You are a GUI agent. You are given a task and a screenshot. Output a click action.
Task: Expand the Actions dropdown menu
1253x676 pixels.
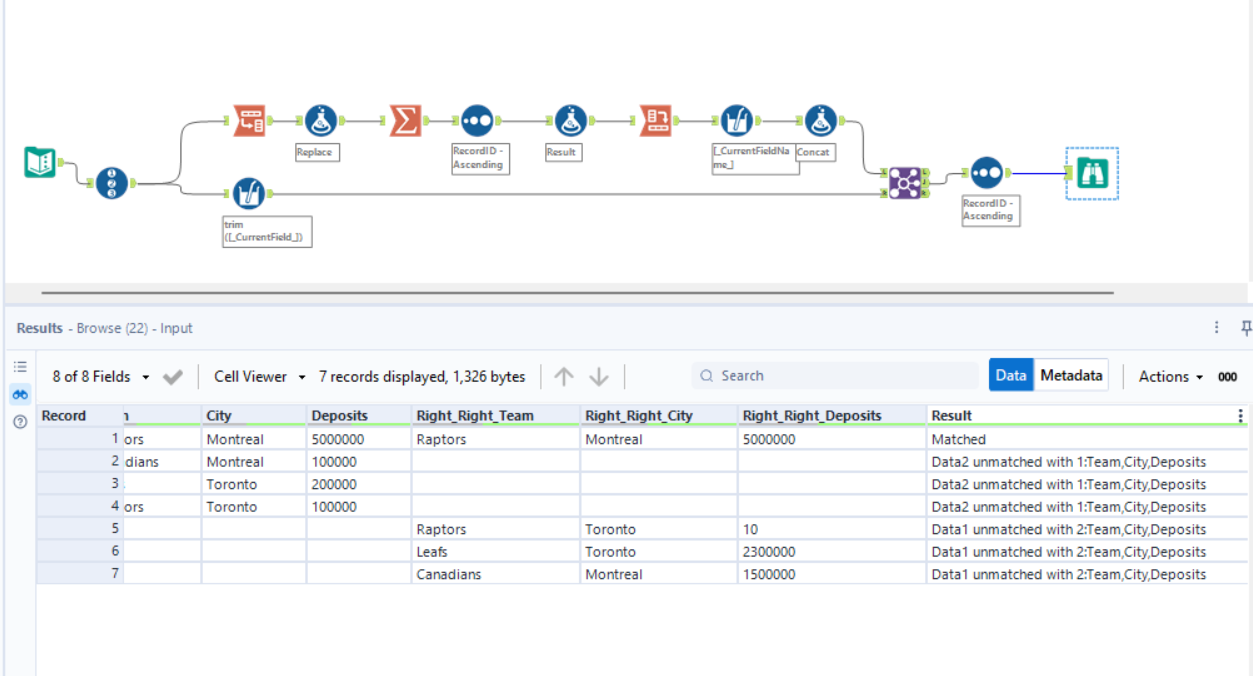[1168, 377]
